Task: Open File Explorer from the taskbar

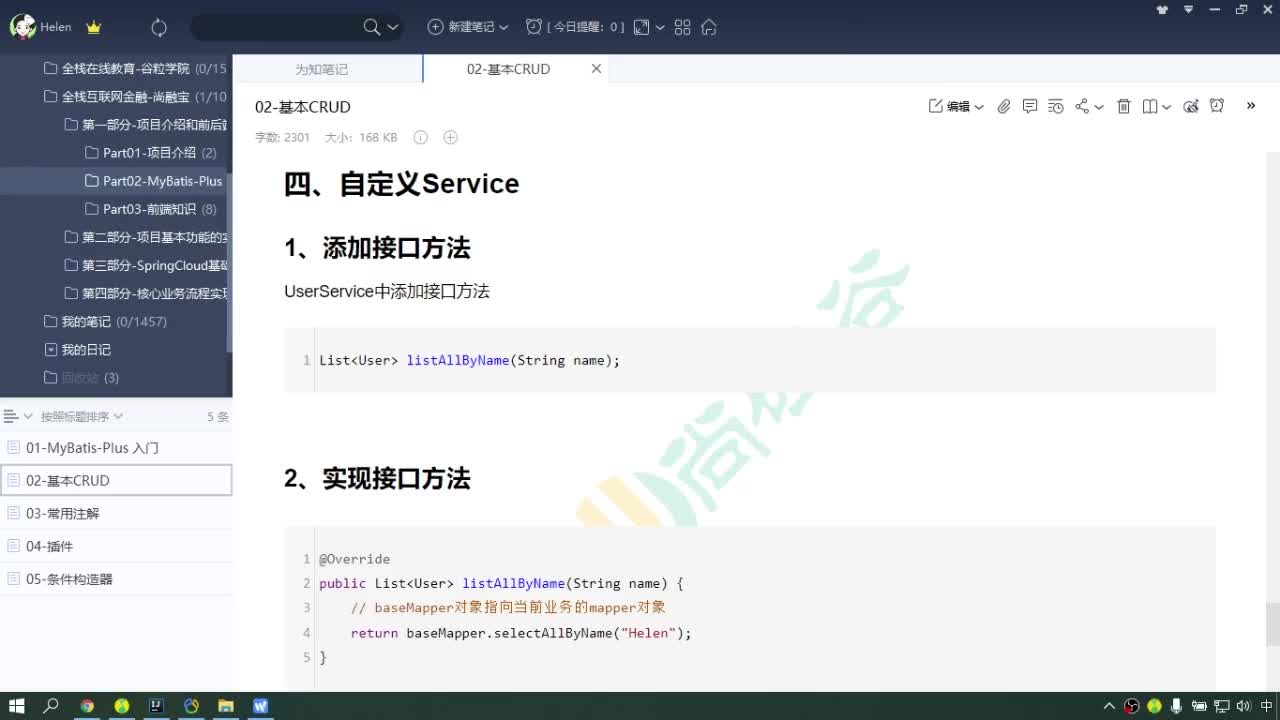Action: click(226, 706)
